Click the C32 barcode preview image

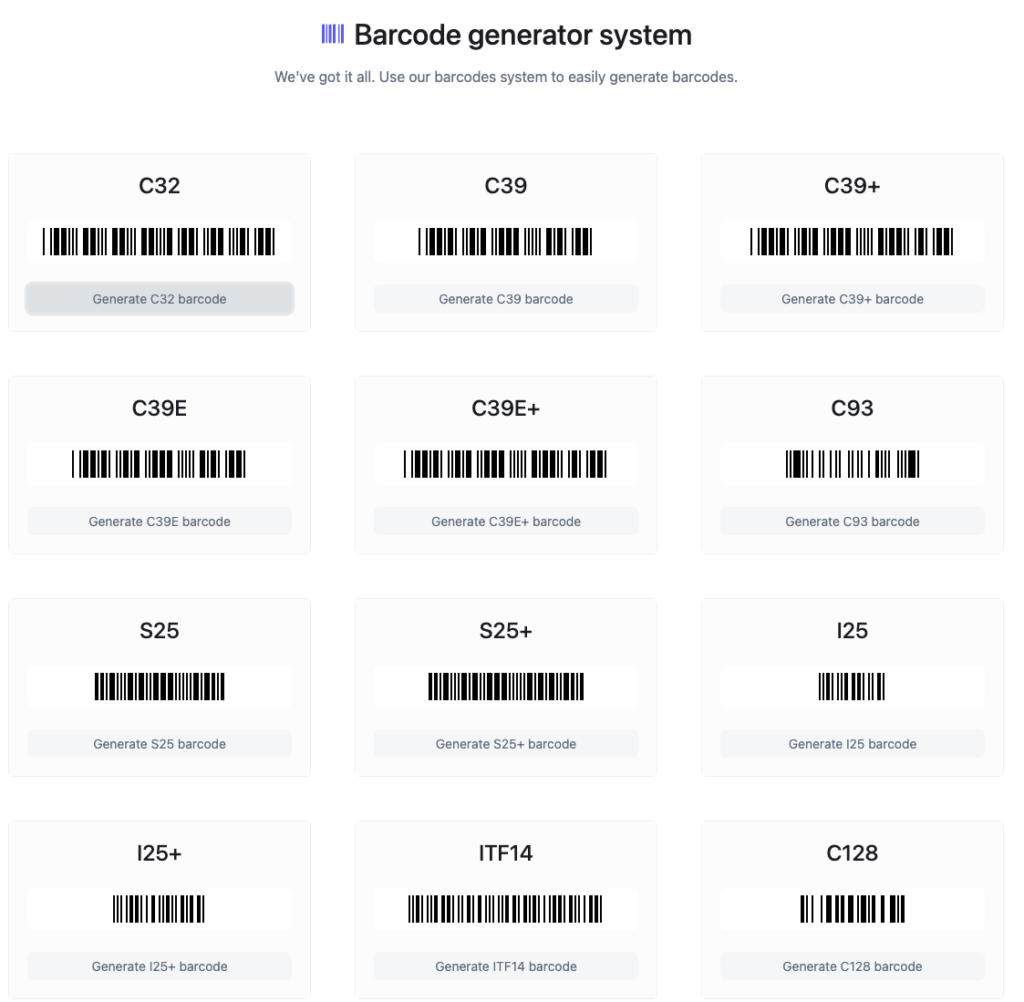(x=159, y=242)
